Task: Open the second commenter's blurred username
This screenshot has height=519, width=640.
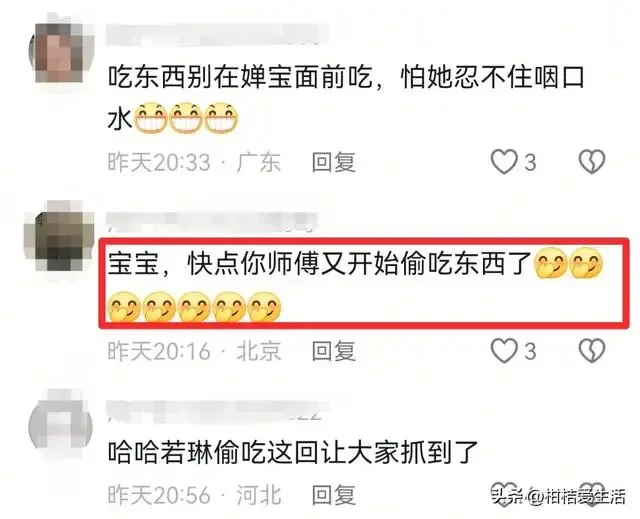Action: 211,222
